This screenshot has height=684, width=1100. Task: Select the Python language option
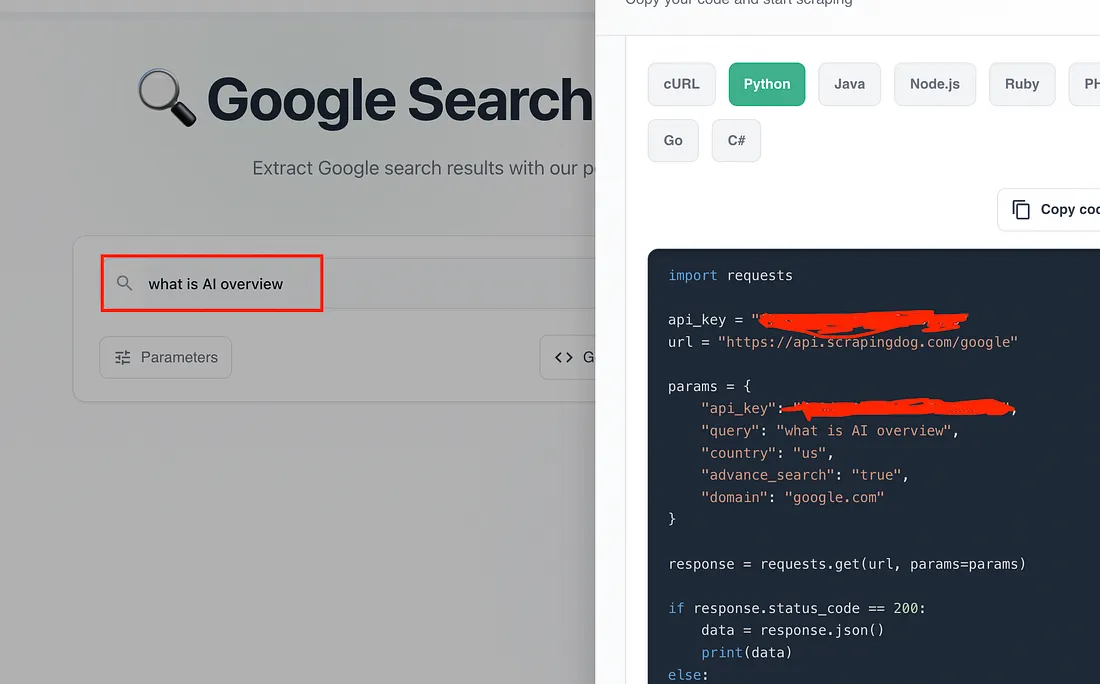tap(766, 84)
